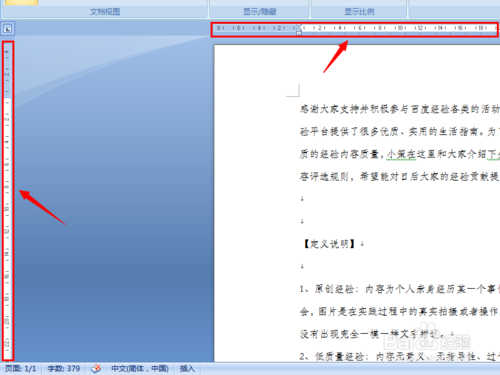Click the 显示/隐藏 group label
This screenshot has width=500, height=375.
point(260,12)
